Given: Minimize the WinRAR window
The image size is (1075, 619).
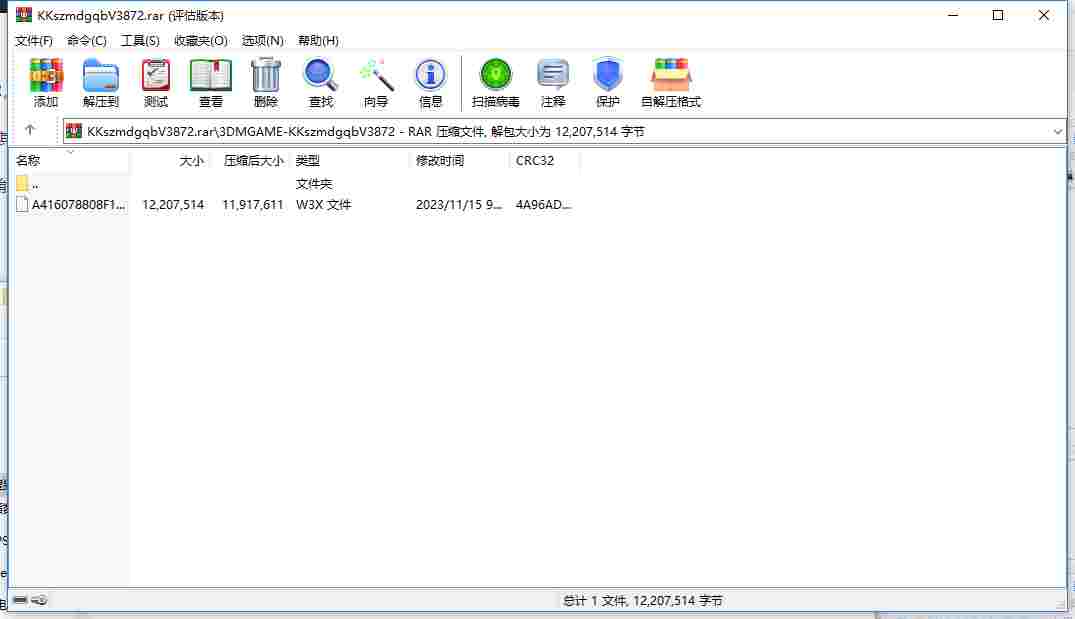Looking at the screenshot, I should (952, 14).
